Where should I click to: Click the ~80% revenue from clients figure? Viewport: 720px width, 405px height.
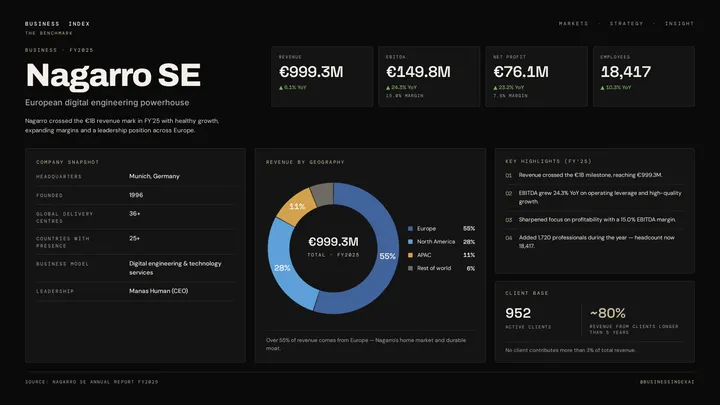(x=608, y=313)
